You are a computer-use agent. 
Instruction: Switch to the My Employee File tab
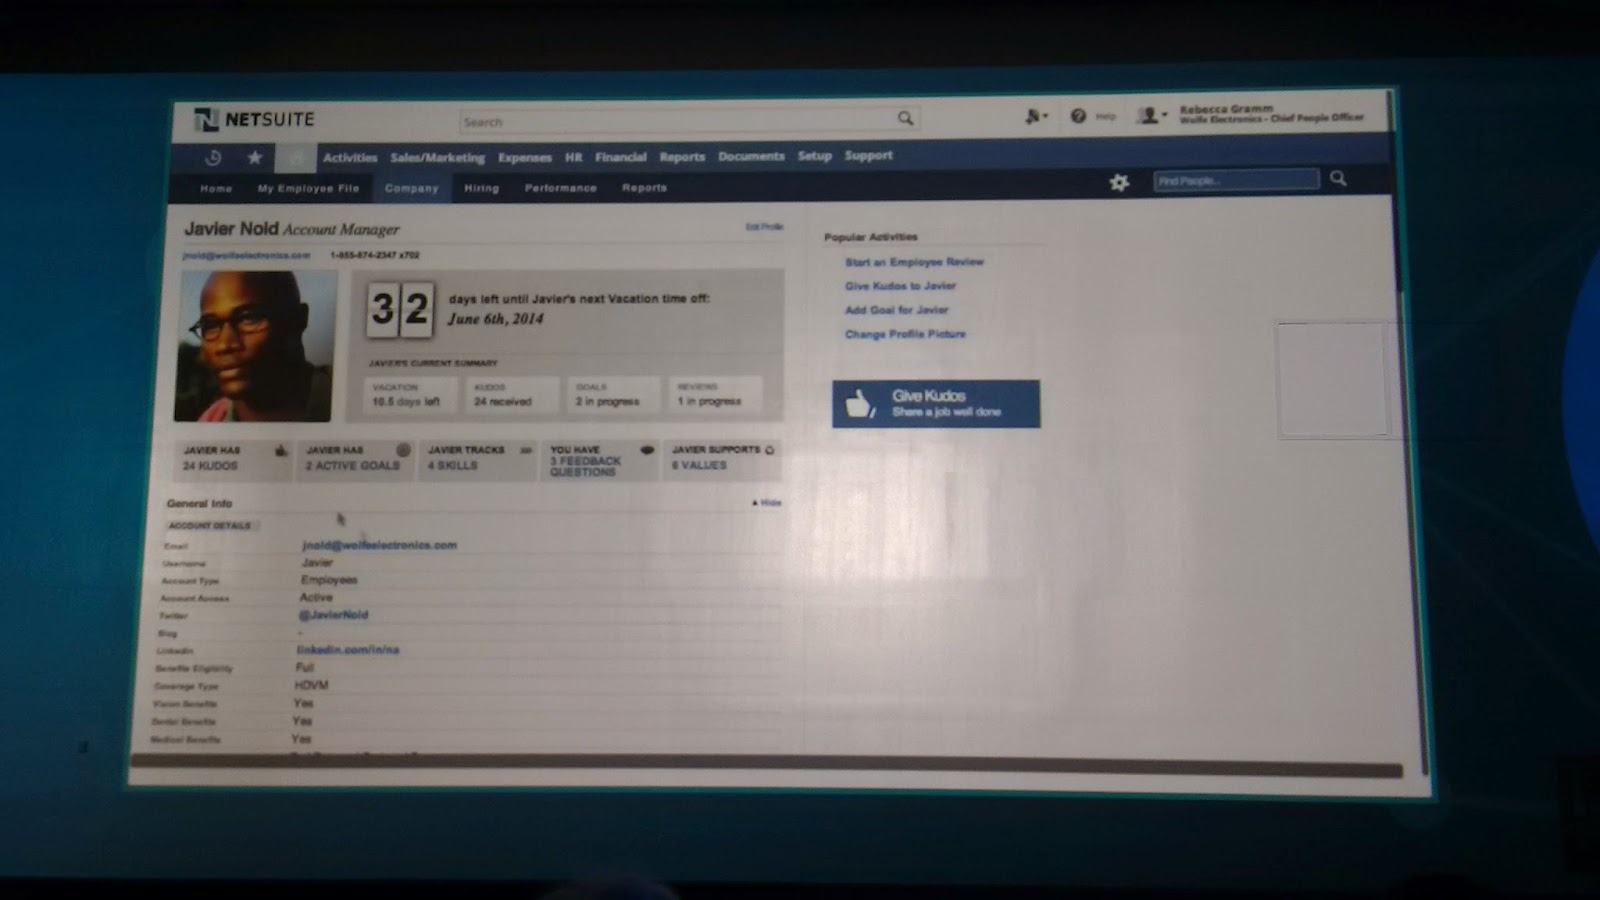pyautogui.click(x=308, y=188)
